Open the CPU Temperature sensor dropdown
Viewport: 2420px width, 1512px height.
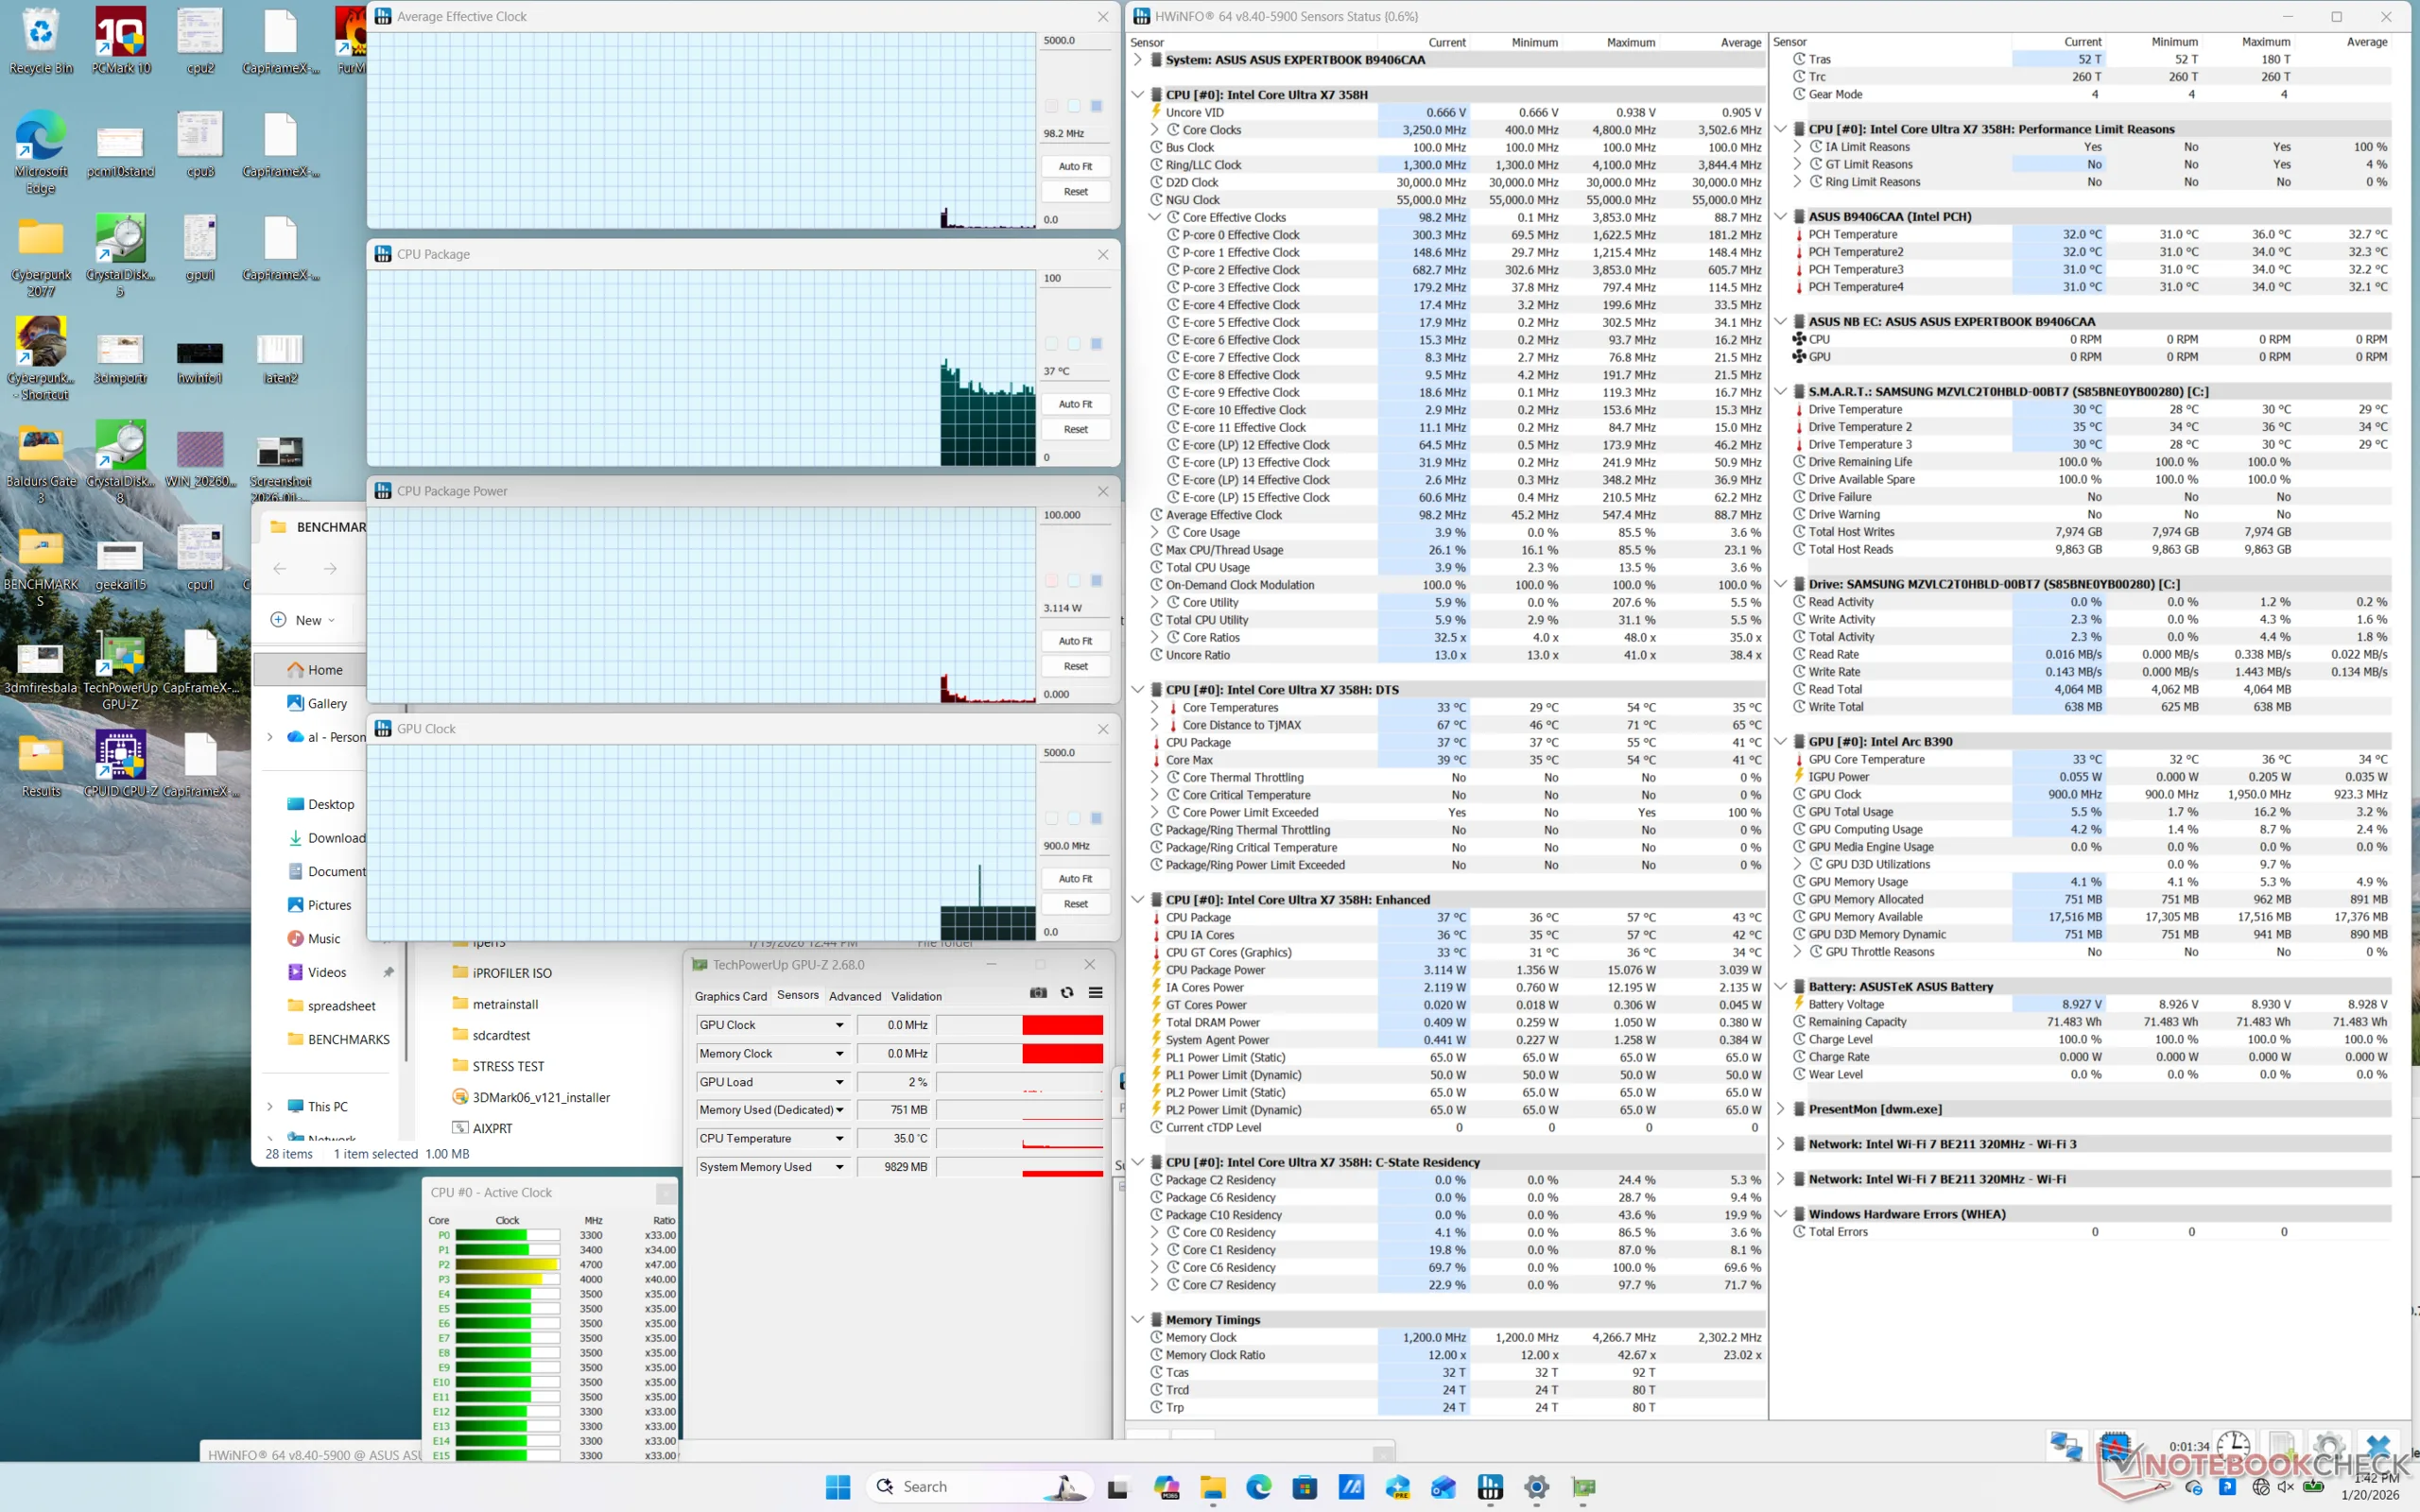point(839,1139)
